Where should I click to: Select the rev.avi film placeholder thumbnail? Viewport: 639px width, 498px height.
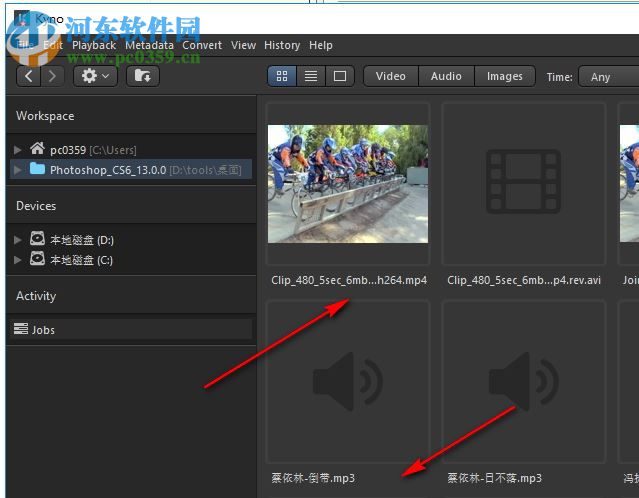(x=524, y=181)
